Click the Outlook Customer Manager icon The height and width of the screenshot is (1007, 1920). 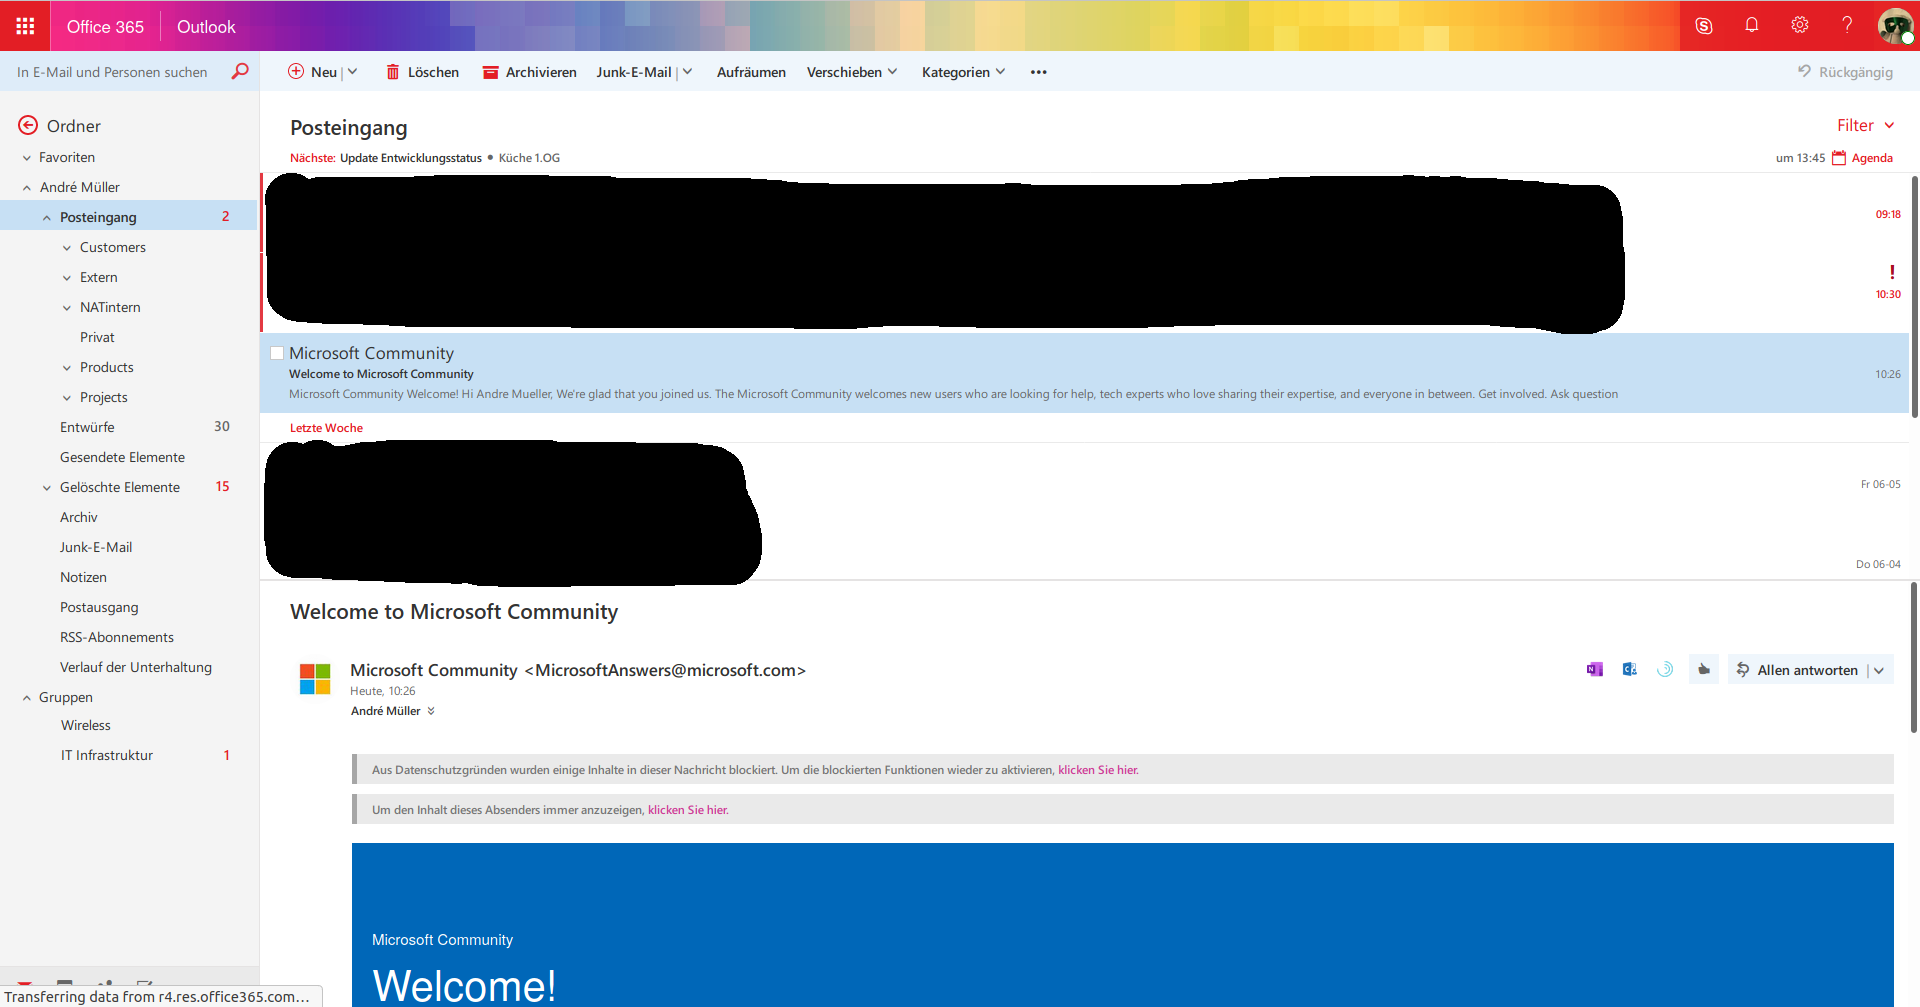click(x=1630, y=670)
